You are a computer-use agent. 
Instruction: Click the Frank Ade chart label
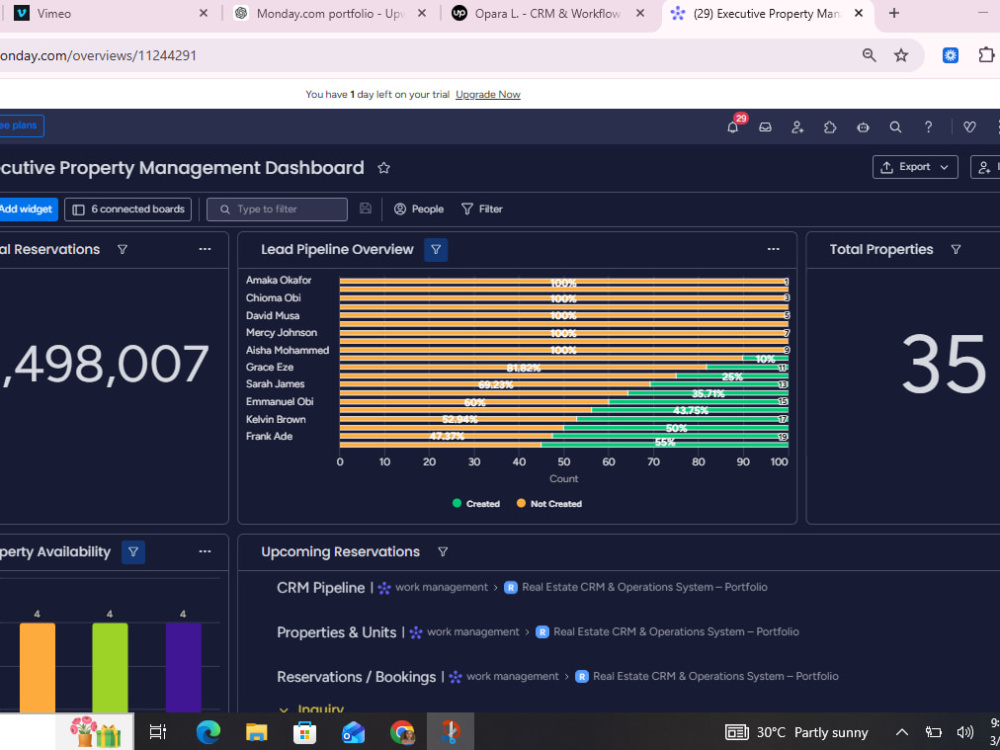point(269,436)
